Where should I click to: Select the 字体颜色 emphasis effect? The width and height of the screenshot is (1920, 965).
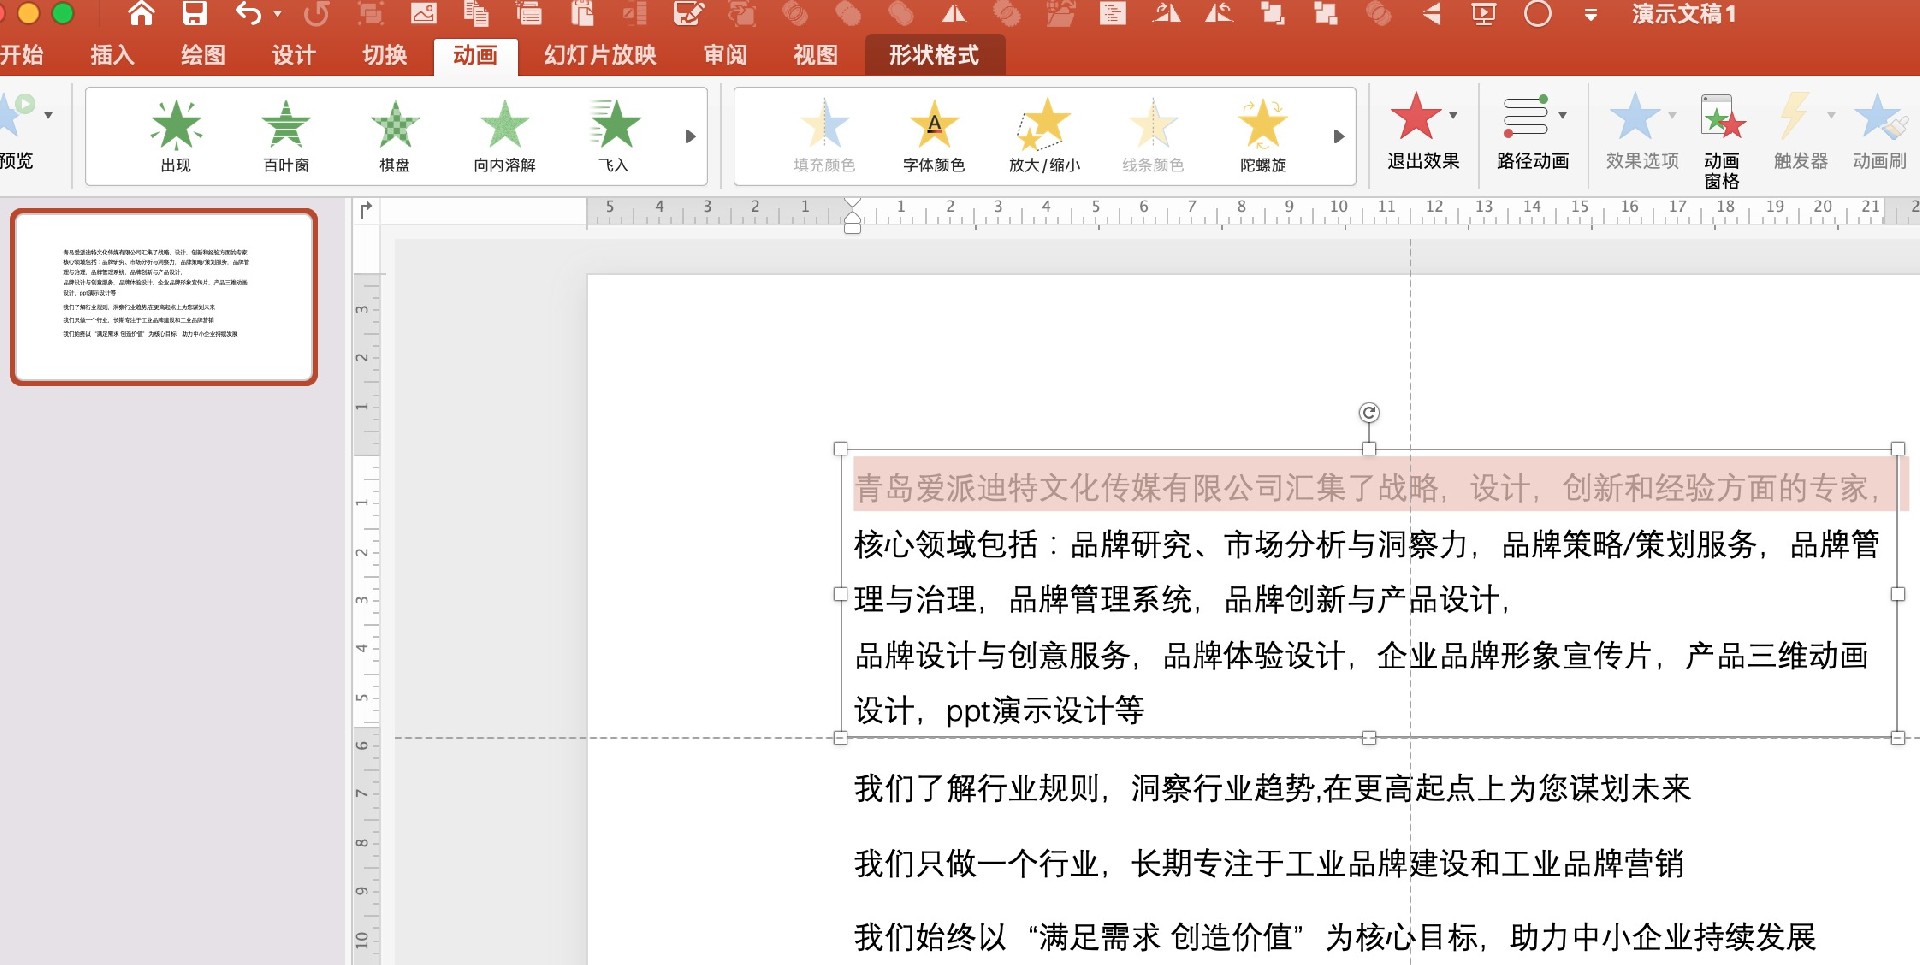pyautogui.click(x=934, y=136)
